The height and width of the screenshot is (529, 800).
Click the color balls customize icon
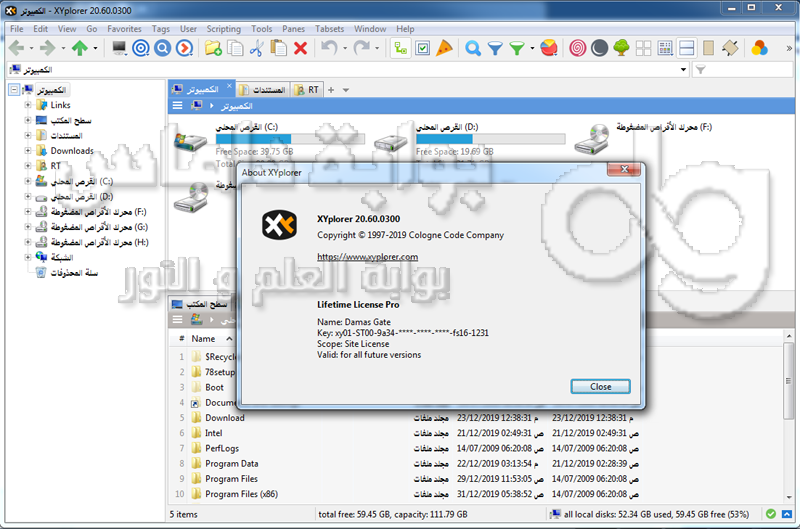759,48
